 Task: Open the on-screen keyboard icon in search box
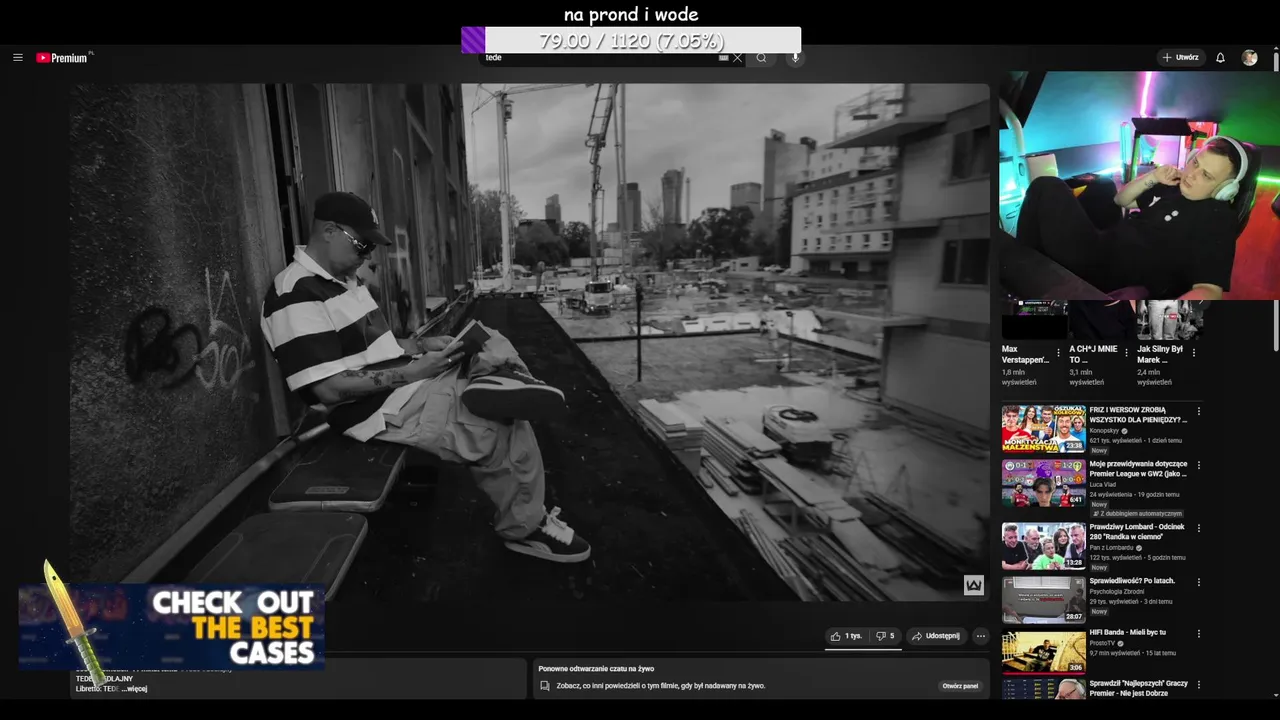click(x=723, y=58)
